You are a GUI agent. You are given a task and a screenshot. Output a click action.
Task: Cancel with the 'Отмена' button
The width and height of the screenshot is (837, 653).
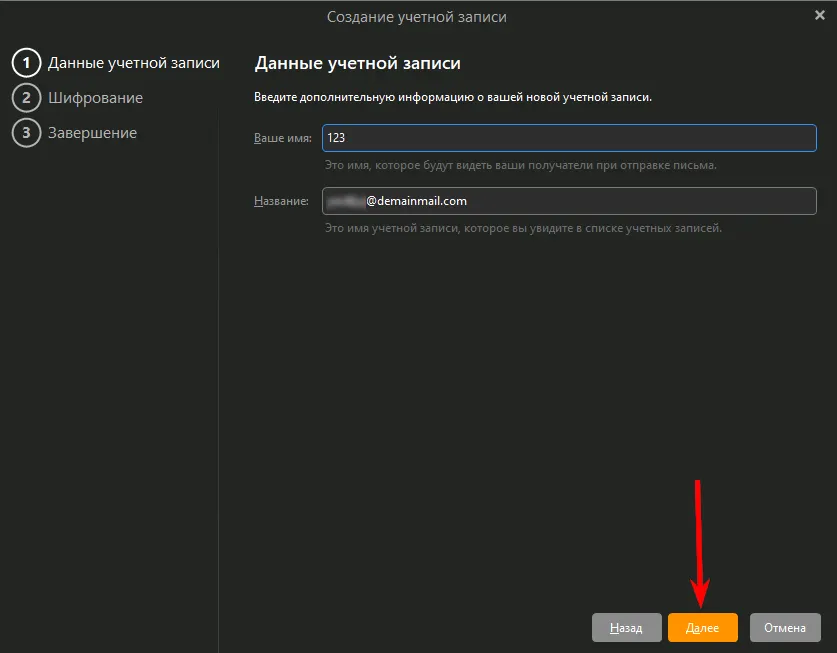pos(785,628)
